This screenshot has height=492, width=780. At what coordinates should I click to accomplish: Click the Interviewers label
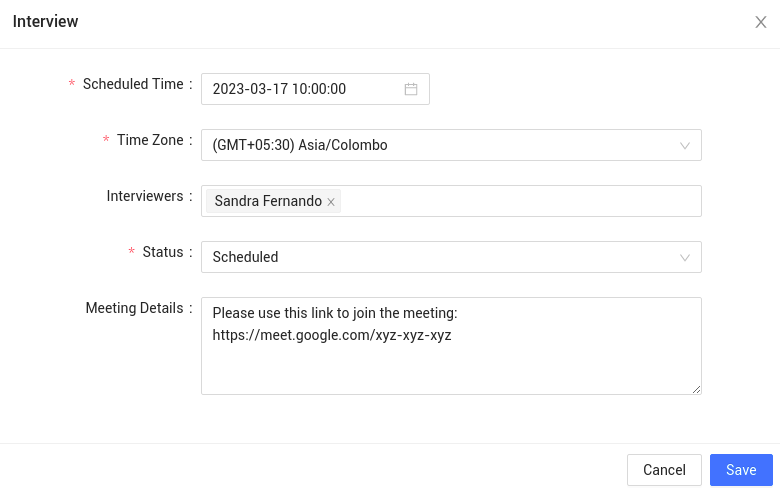click(x=145, y=196)
